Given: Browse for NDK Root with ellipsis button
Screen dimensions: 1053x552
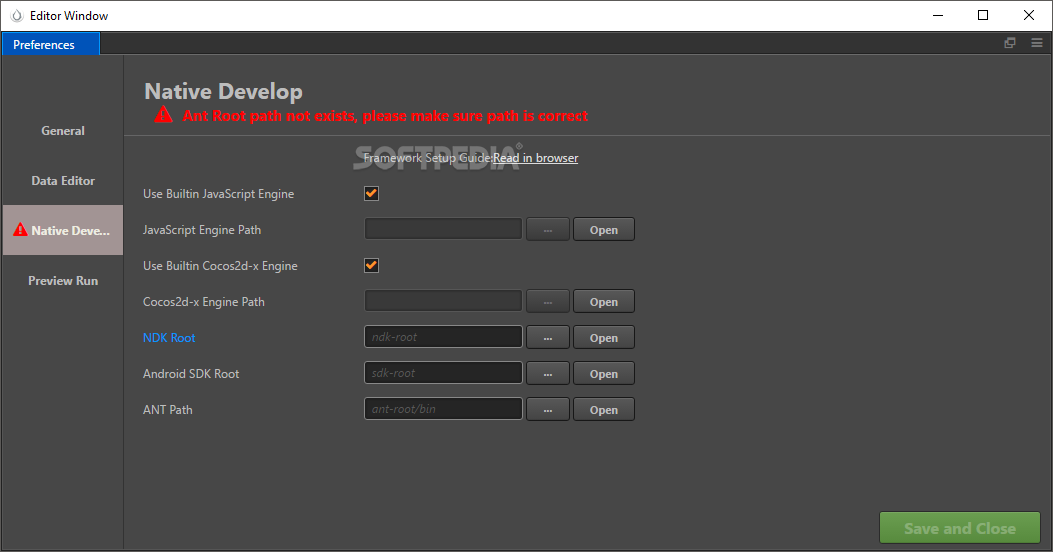Looking at the screenshot, I should tap(548, 338).
